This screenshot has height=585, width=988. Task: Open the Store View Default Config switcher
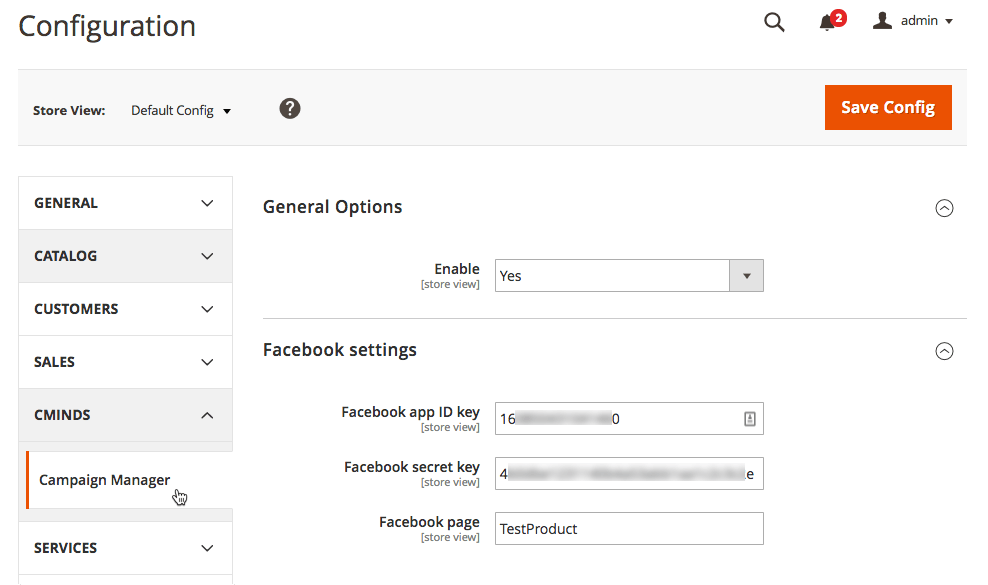(x=181, y=111)
